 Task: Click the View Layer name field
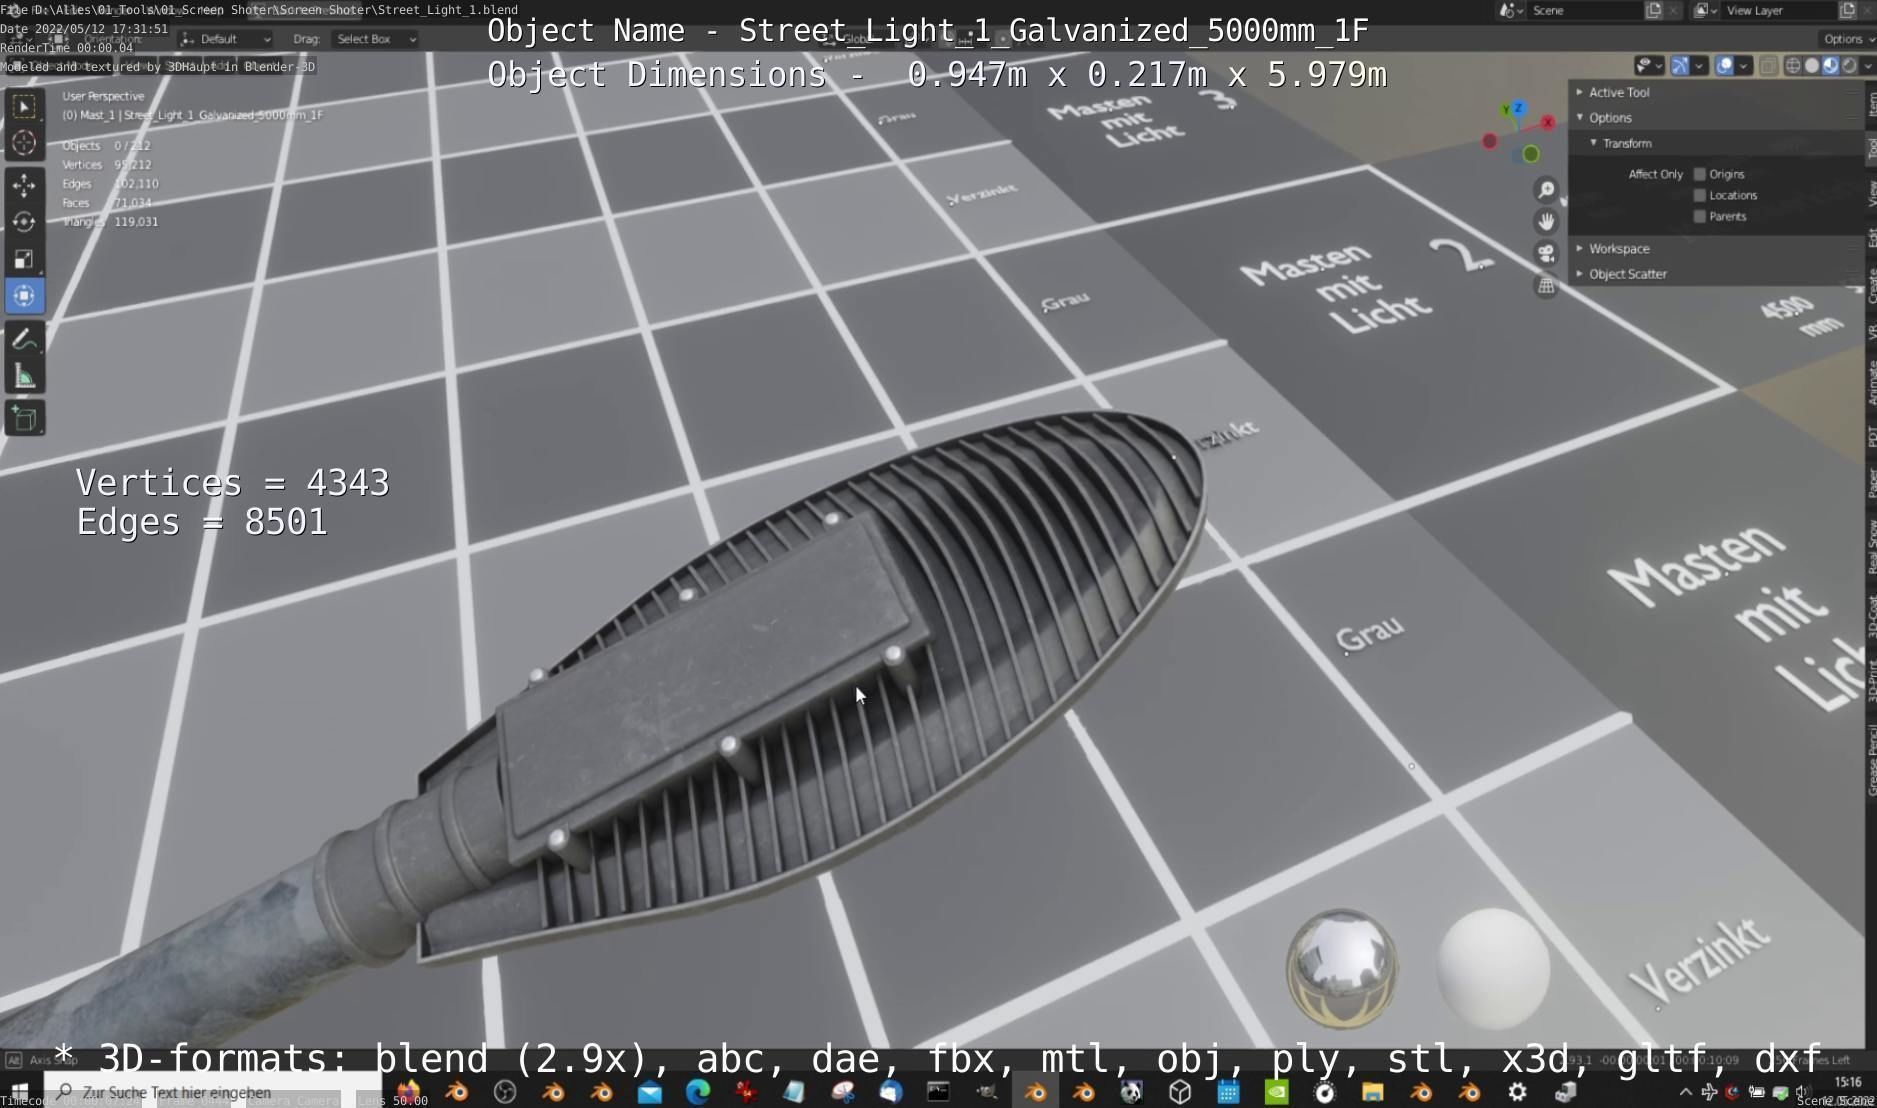pos(1779,10)
